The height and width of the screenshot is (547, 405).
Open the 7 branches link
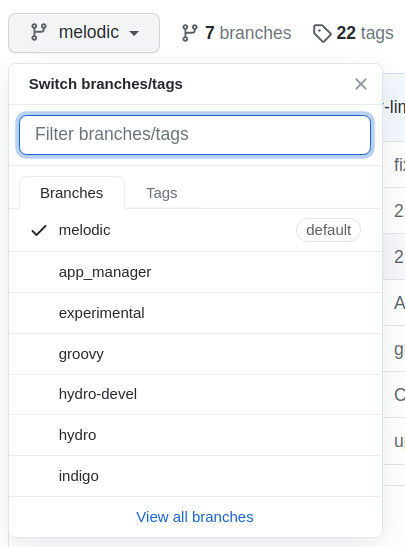pos(237,33)
